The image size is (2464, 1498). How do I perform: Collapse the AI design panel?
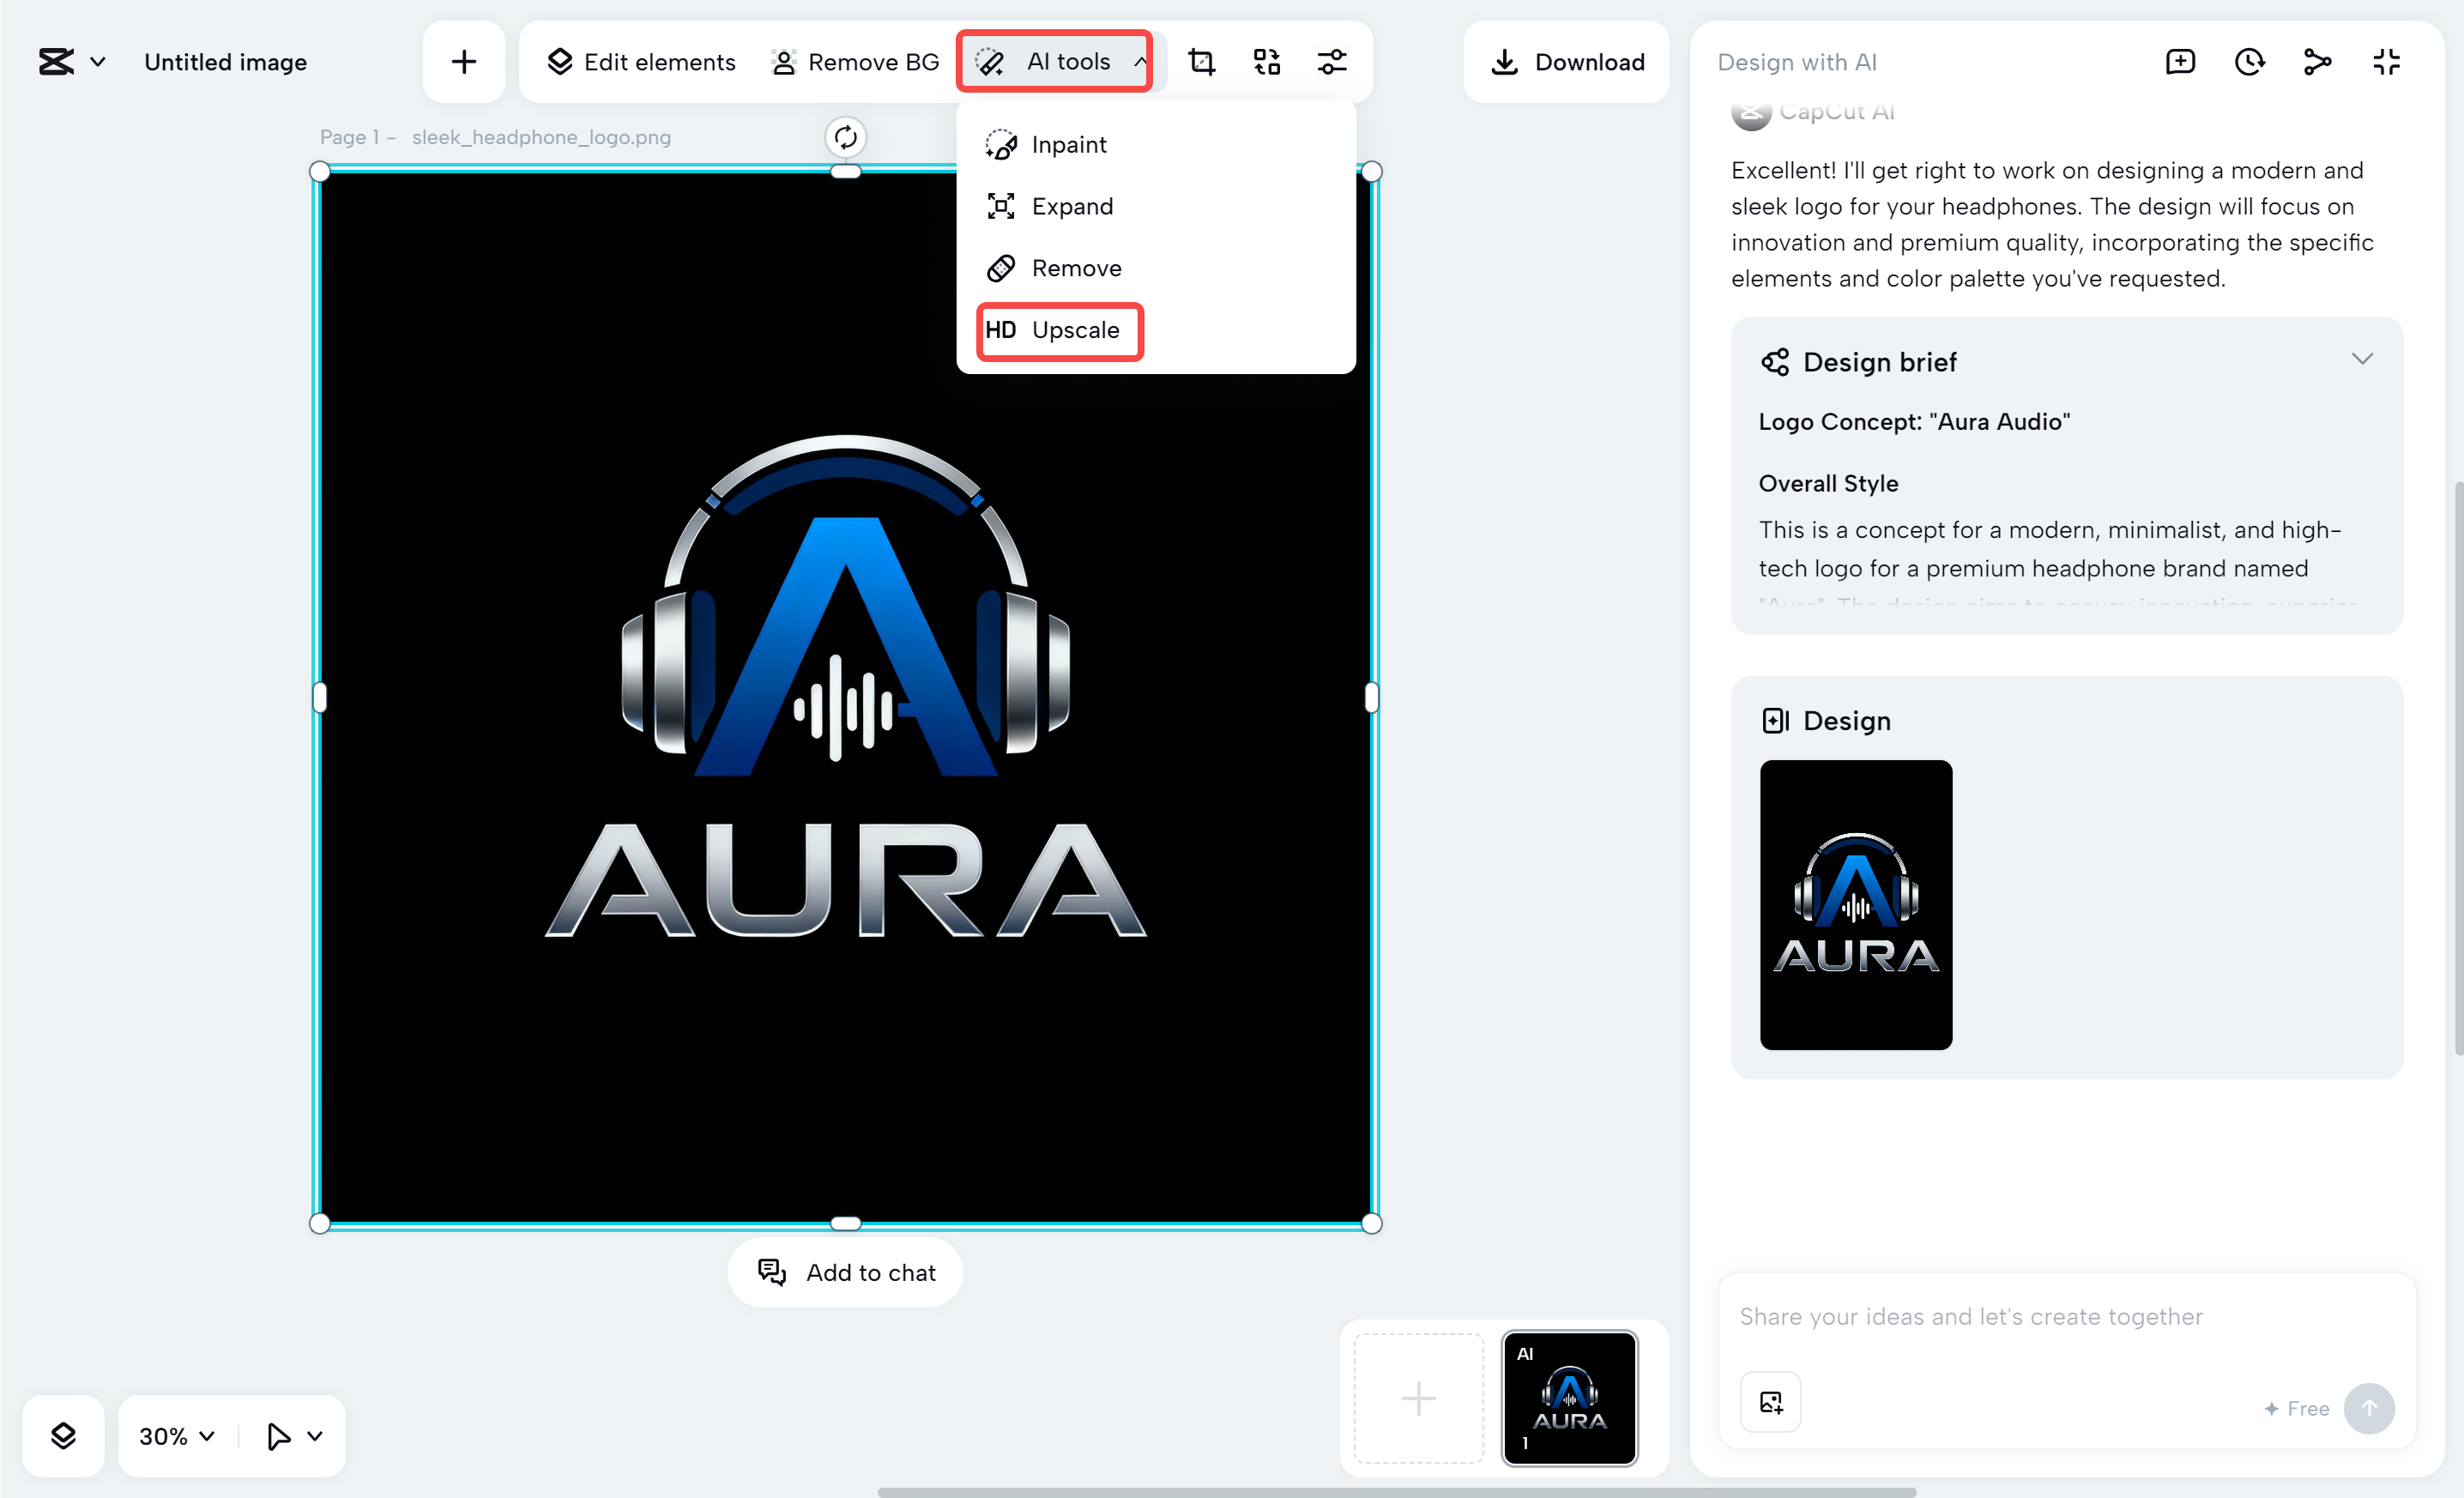tap(2386, 61)
